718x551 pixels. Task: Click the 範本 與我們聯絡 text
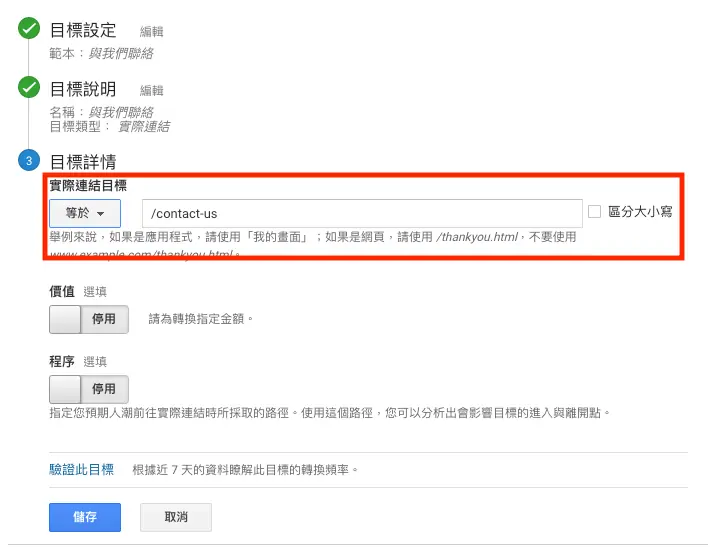click(x=102, y=54)
